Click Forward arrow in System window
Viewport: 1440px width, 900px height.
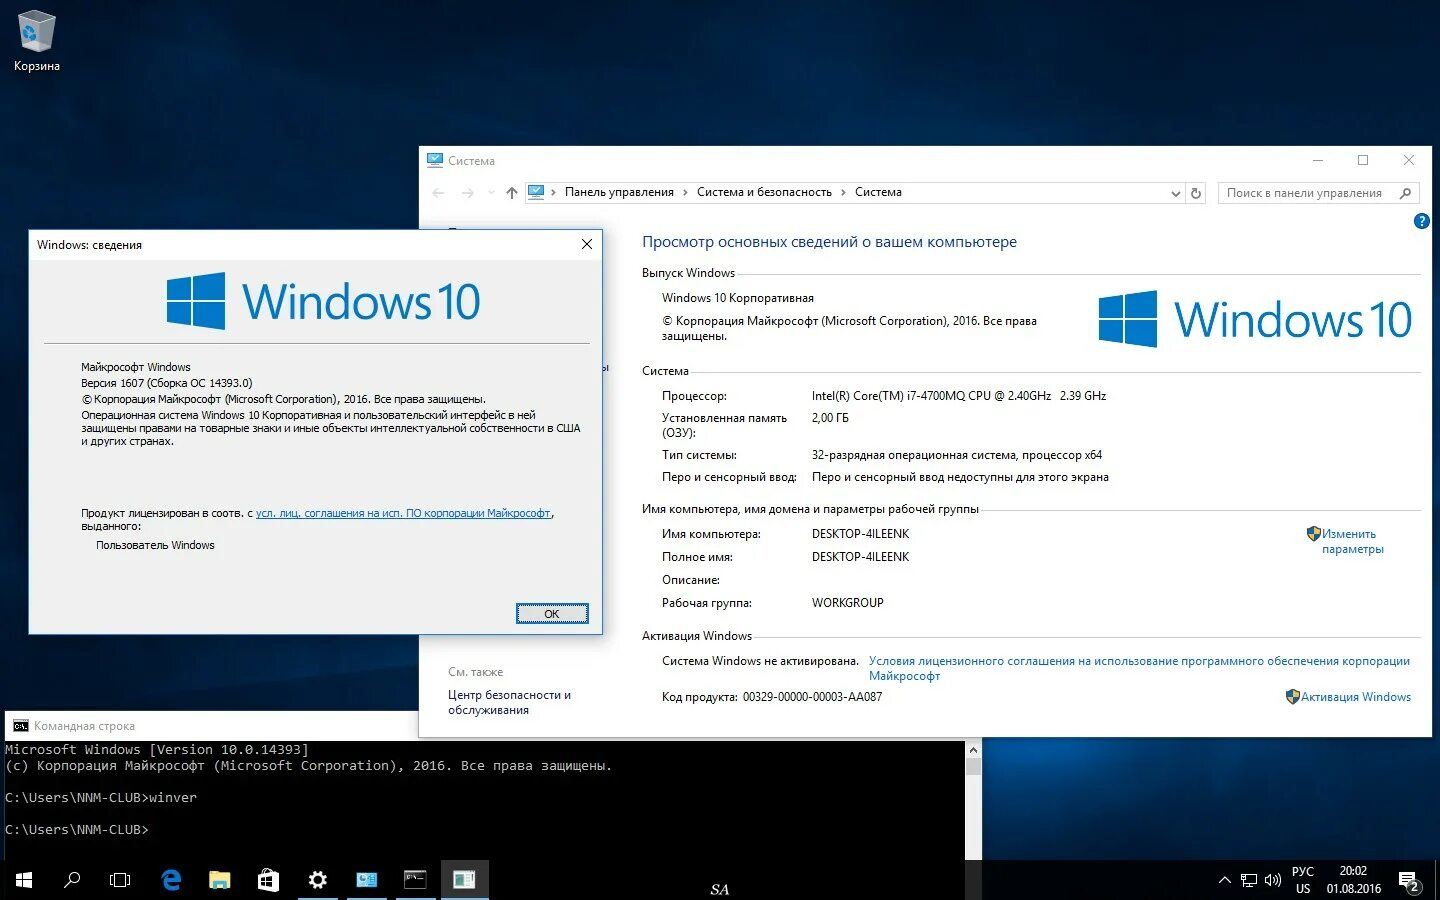467,193
